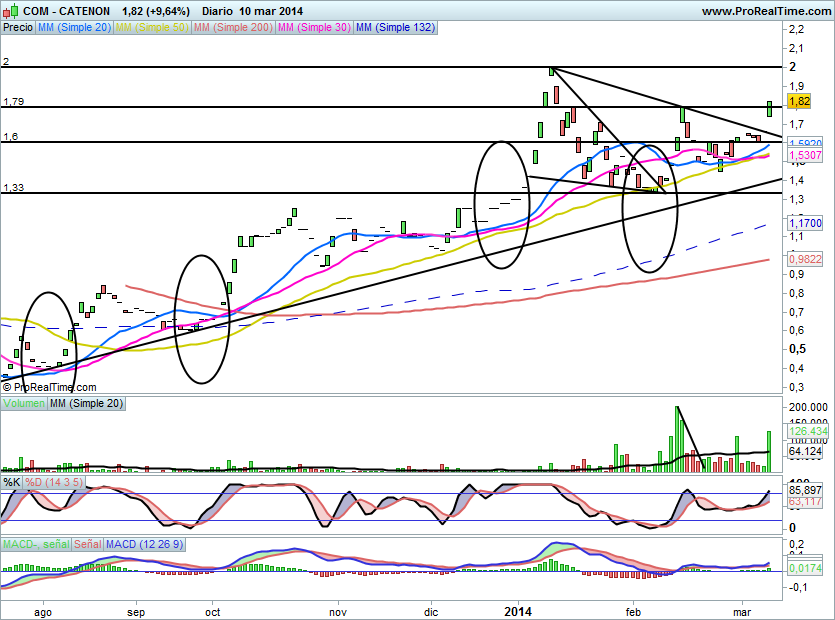
Task: Select the yellow MM (Simple 50) indicator label
Action: coord(151,28)
